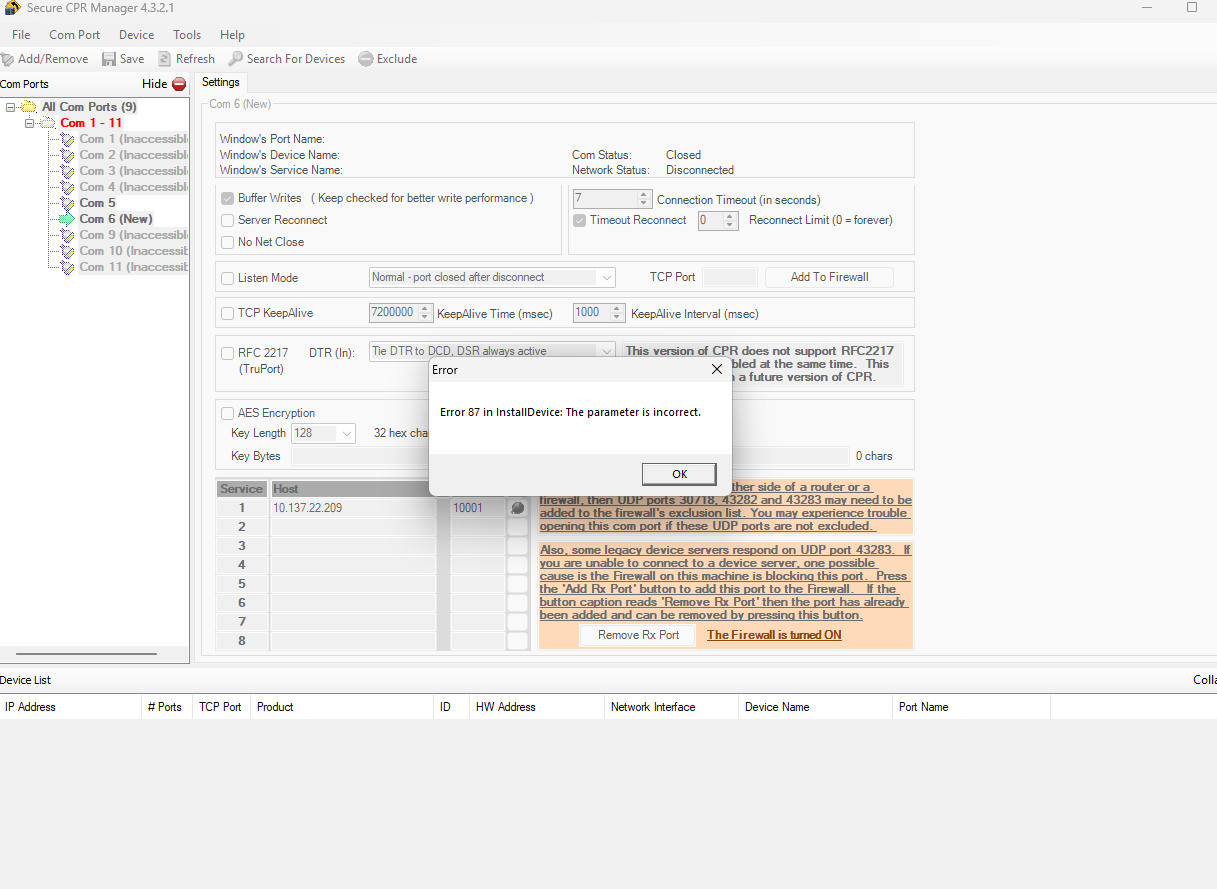
Task: Increase Connection Timeout with the up arrow
Action: tap(644, 193)
